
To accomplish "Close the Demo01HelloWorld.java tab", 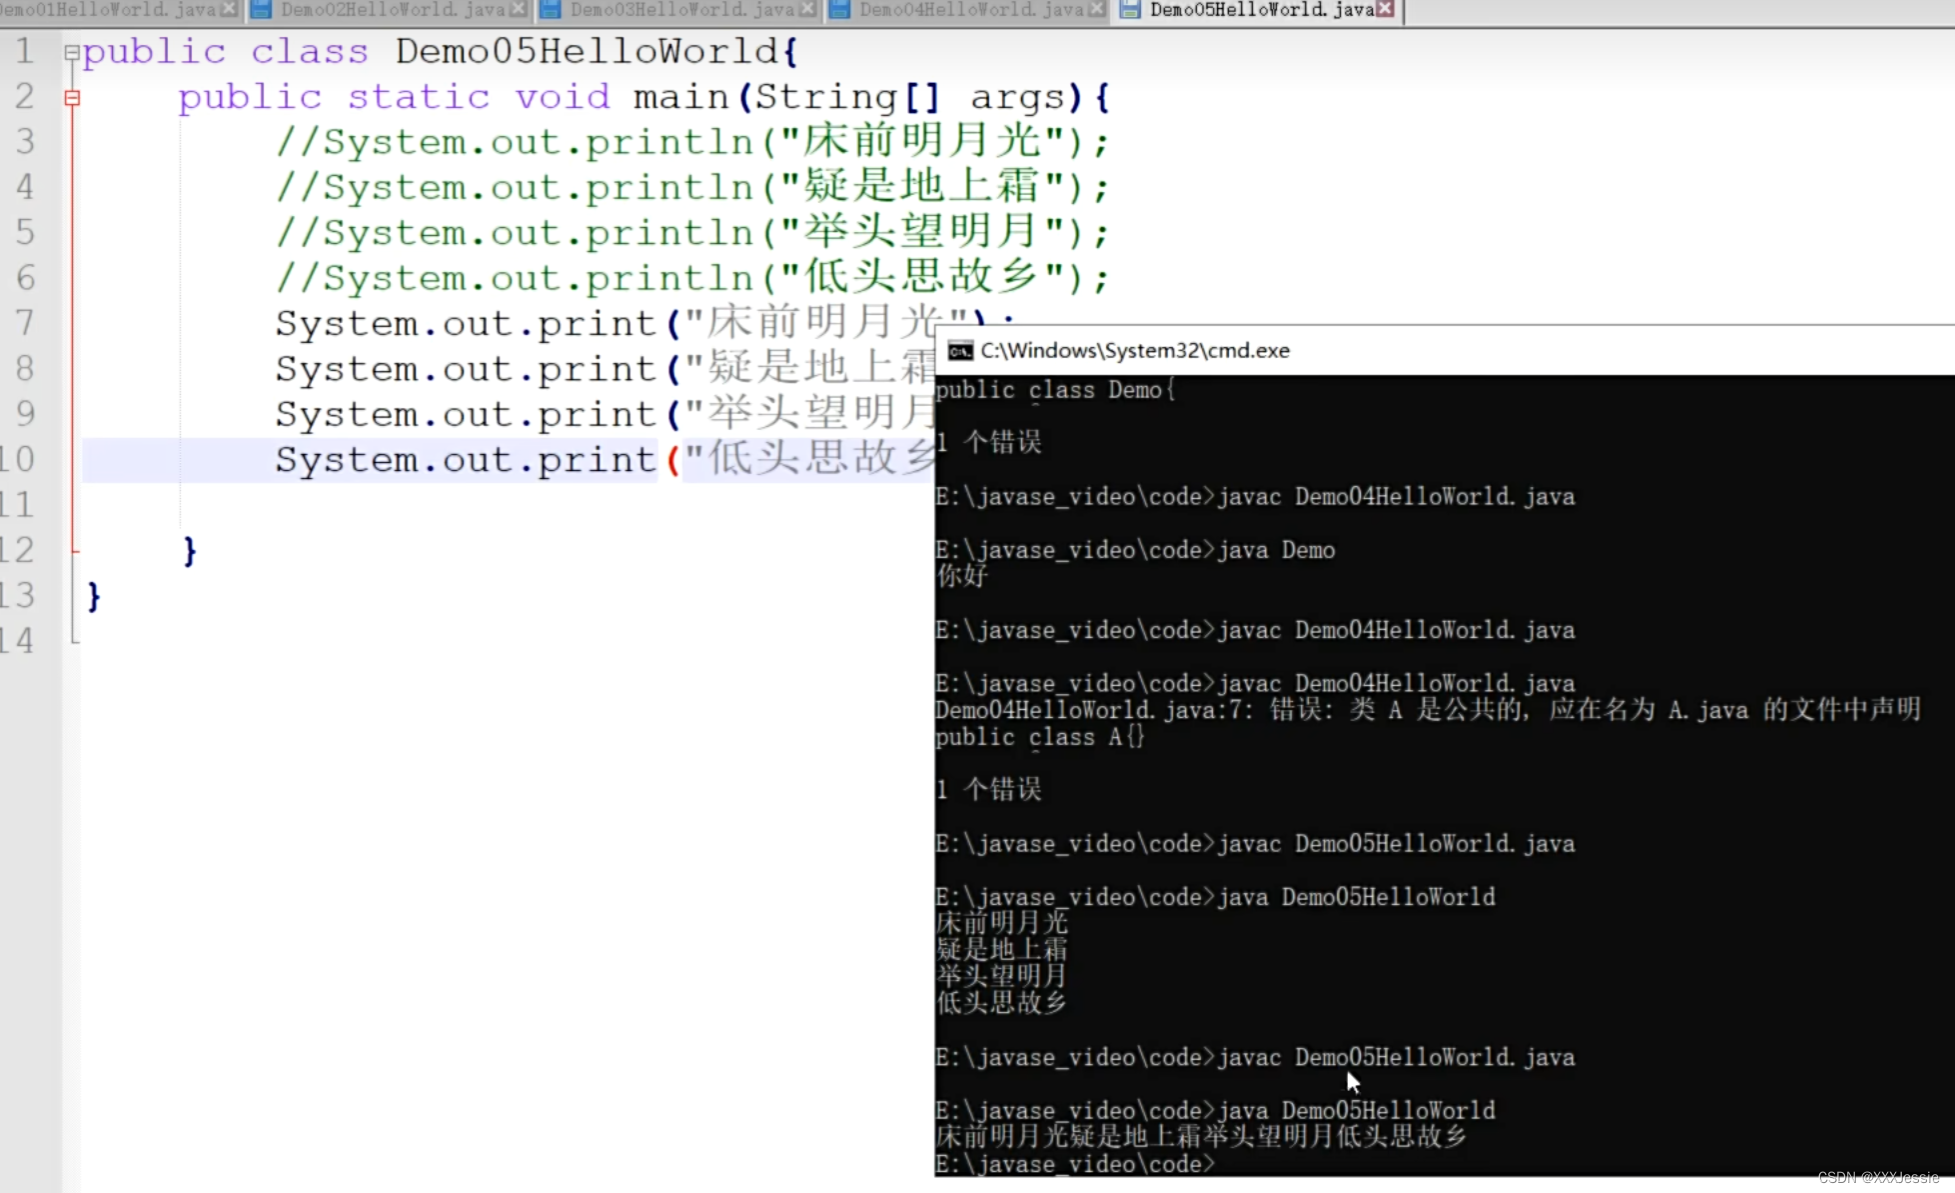I will coord(229,9).
